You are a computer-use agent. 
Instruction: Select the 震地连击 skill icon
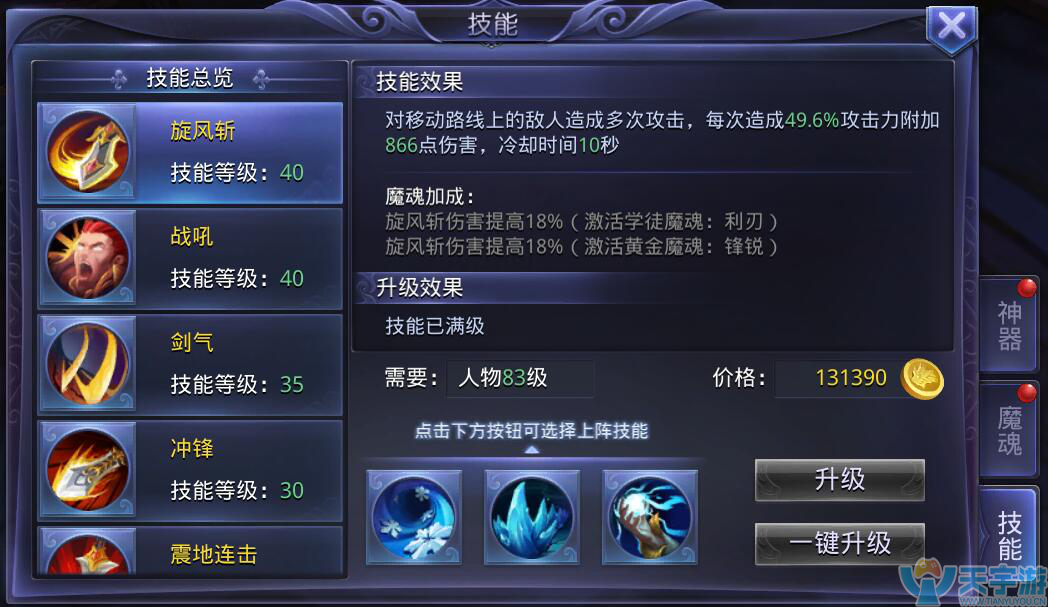[x=88, y=554]
